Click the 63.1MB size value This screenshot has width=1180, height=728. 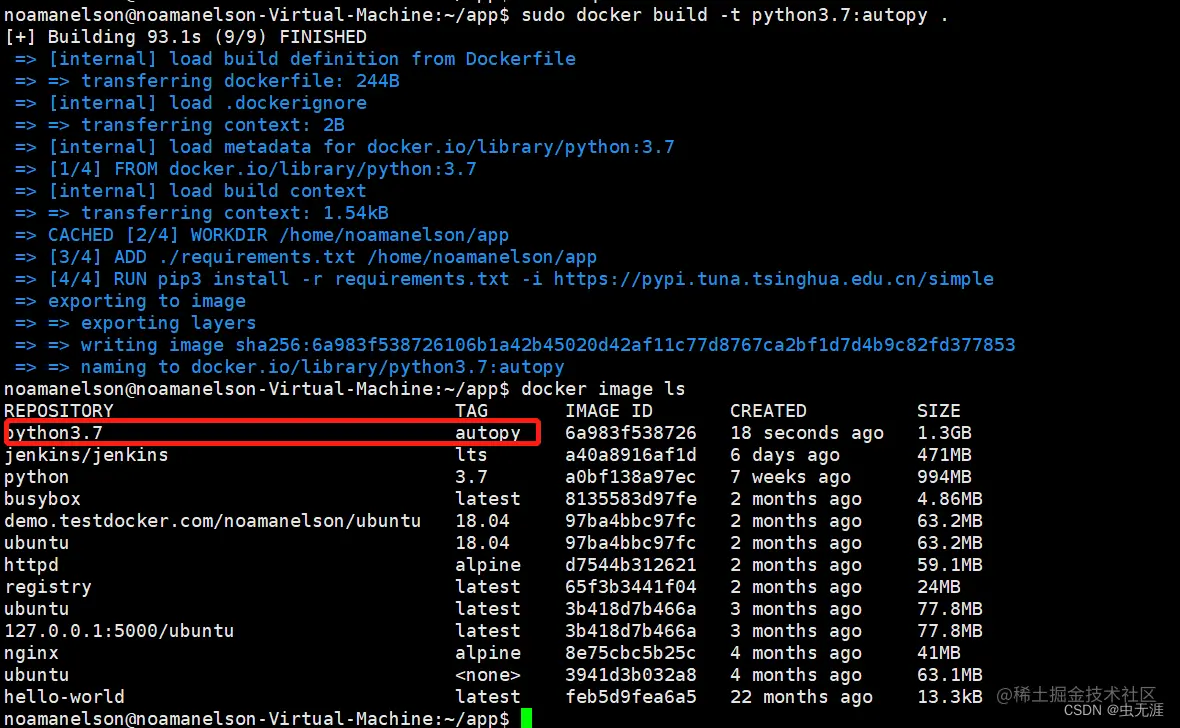click(x=949, y=675)
